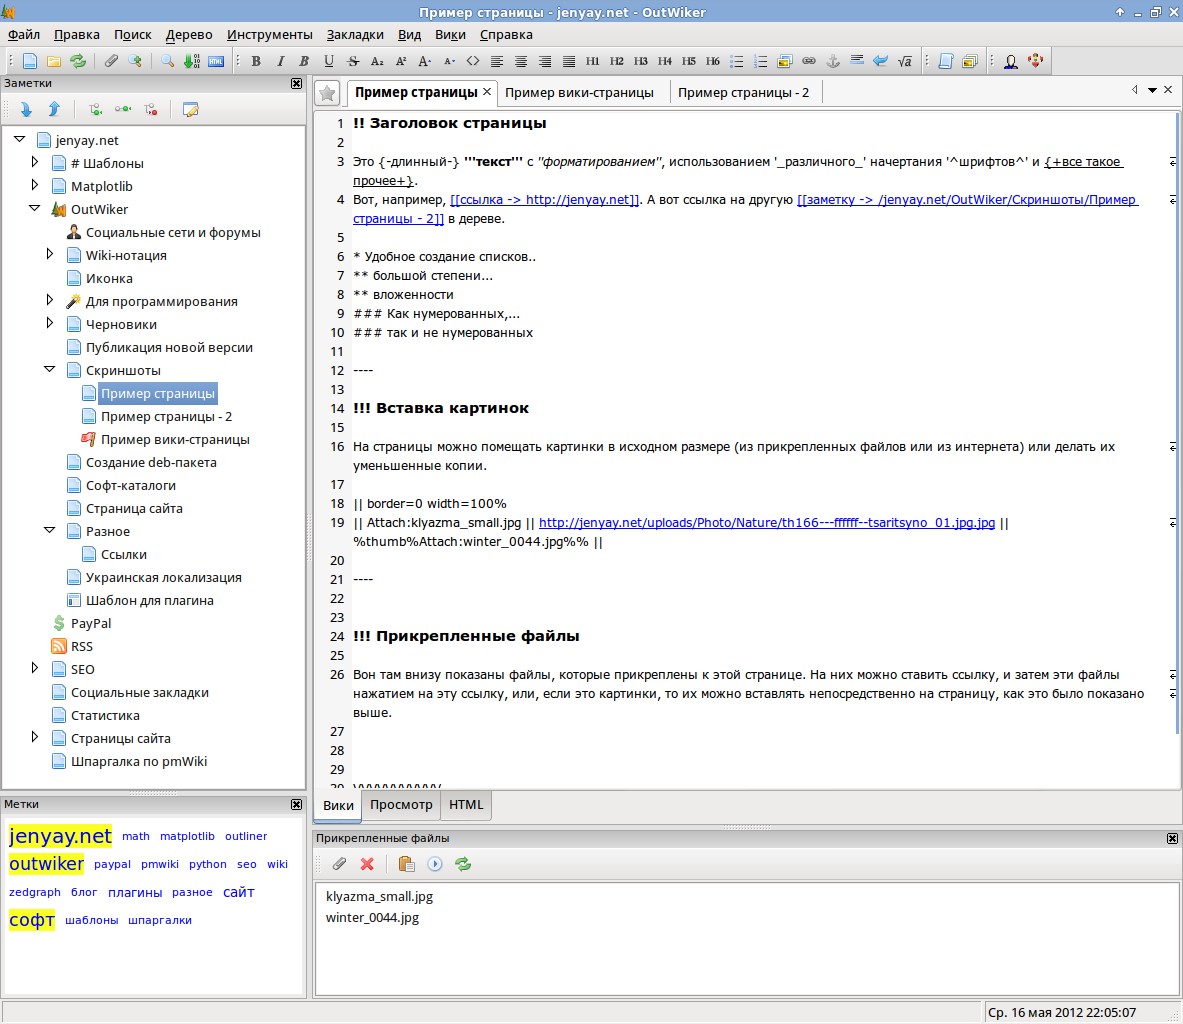The image size is (1183, 1024).
Task: Collapse the Скриншоты tree node
Action: tap(50, 370)
